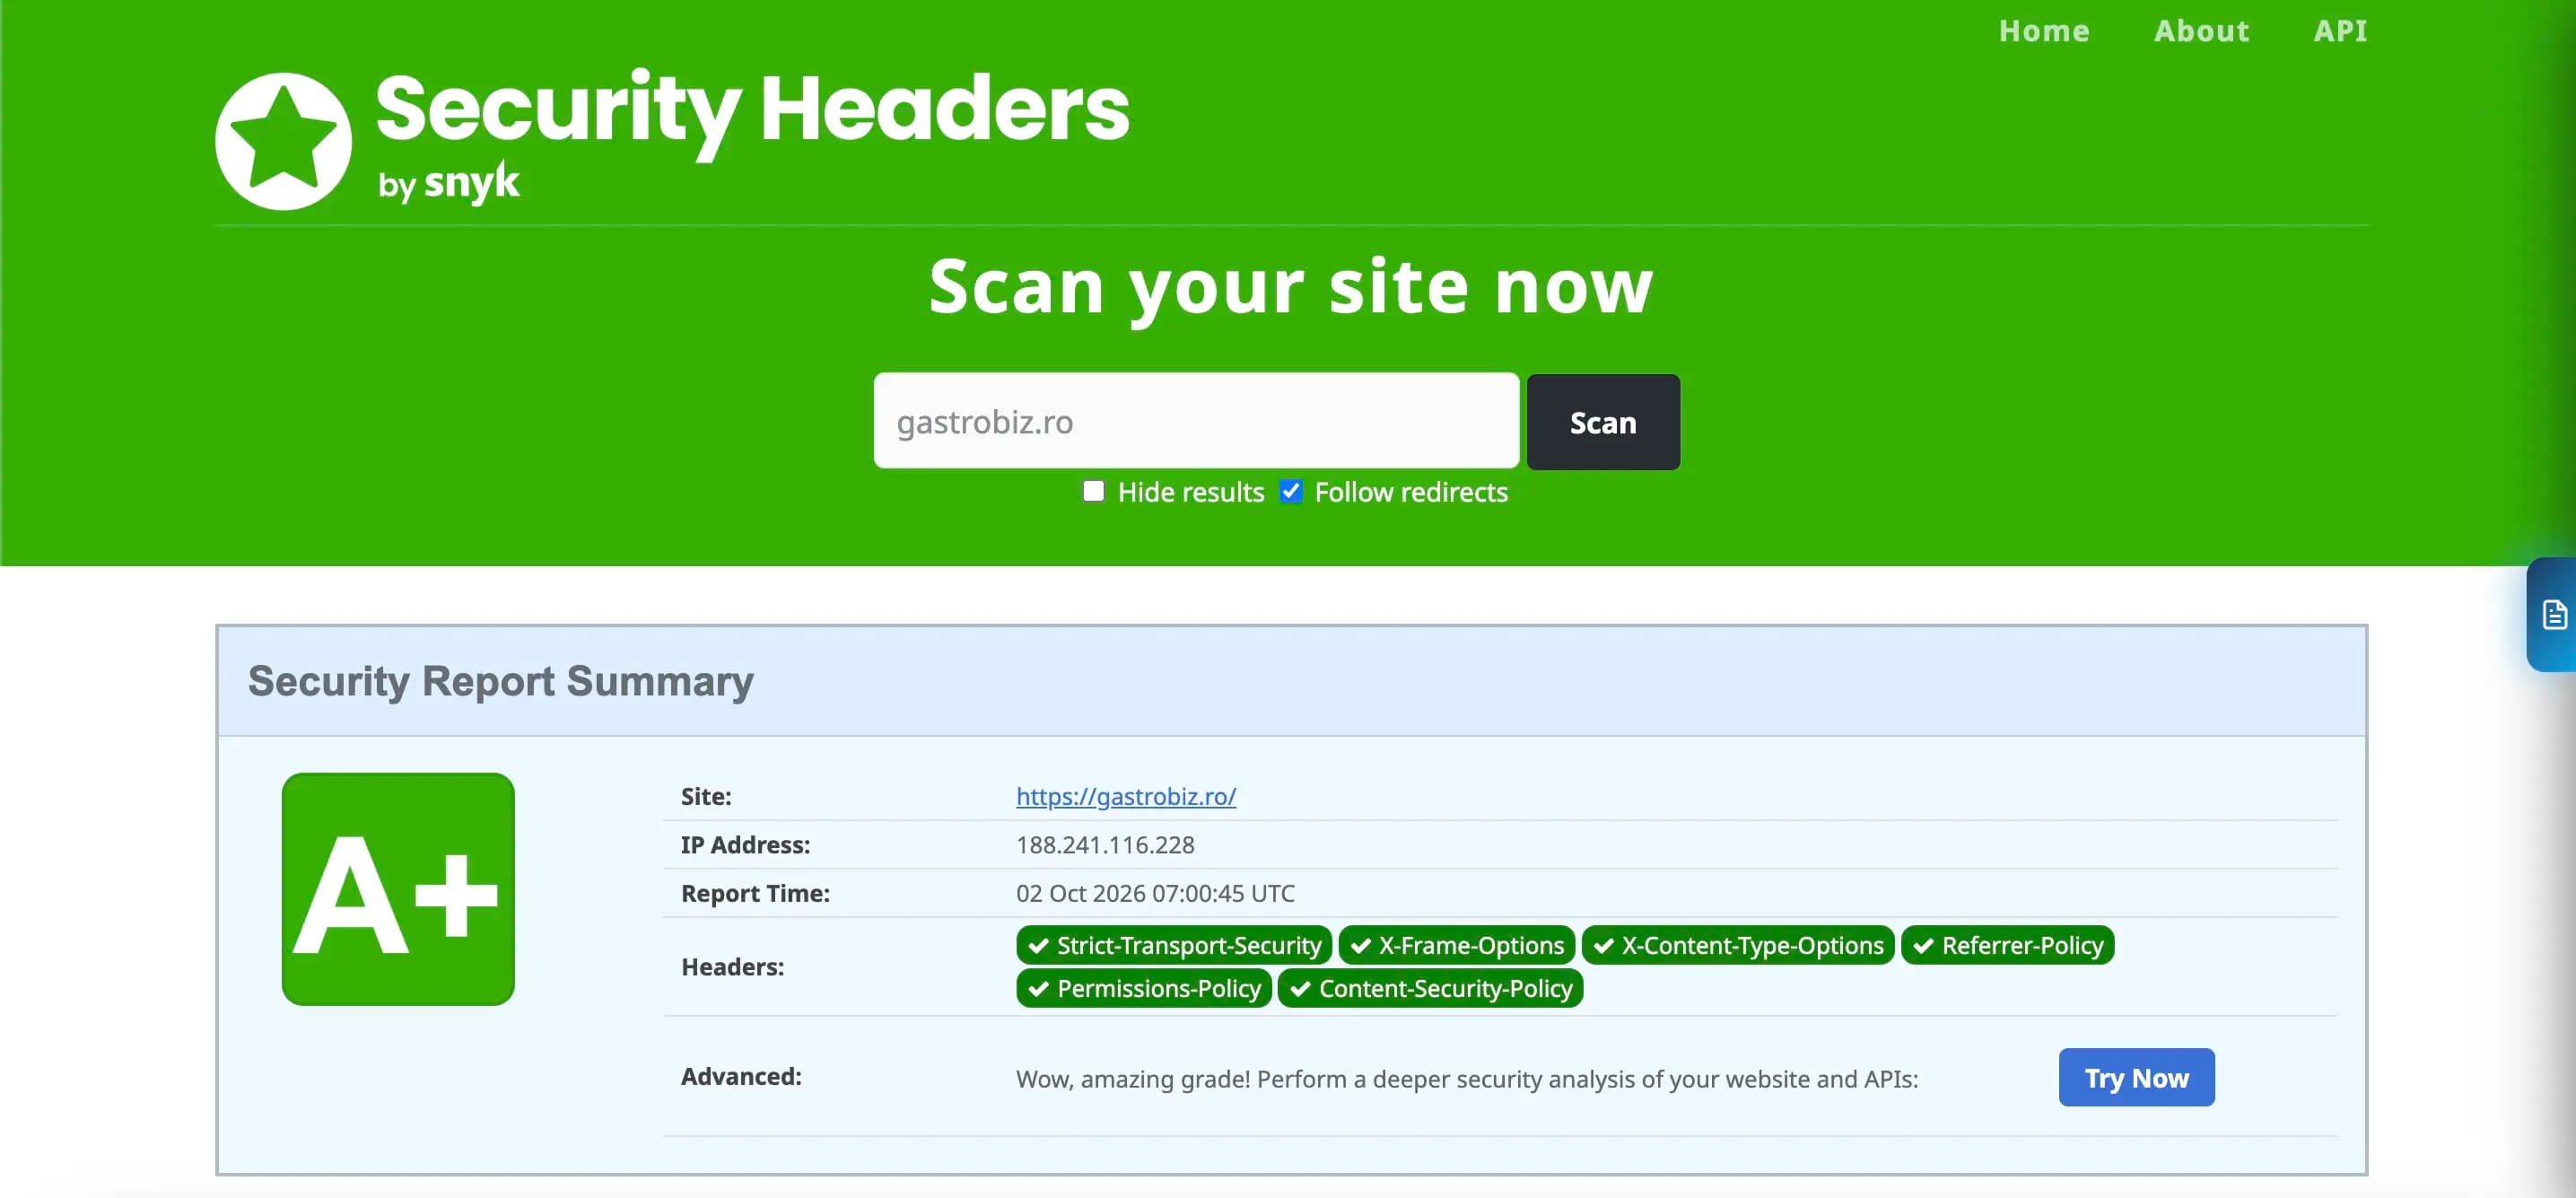Click the Try Now button
The image size is (2576, 1198).
coord(2136,1077)
